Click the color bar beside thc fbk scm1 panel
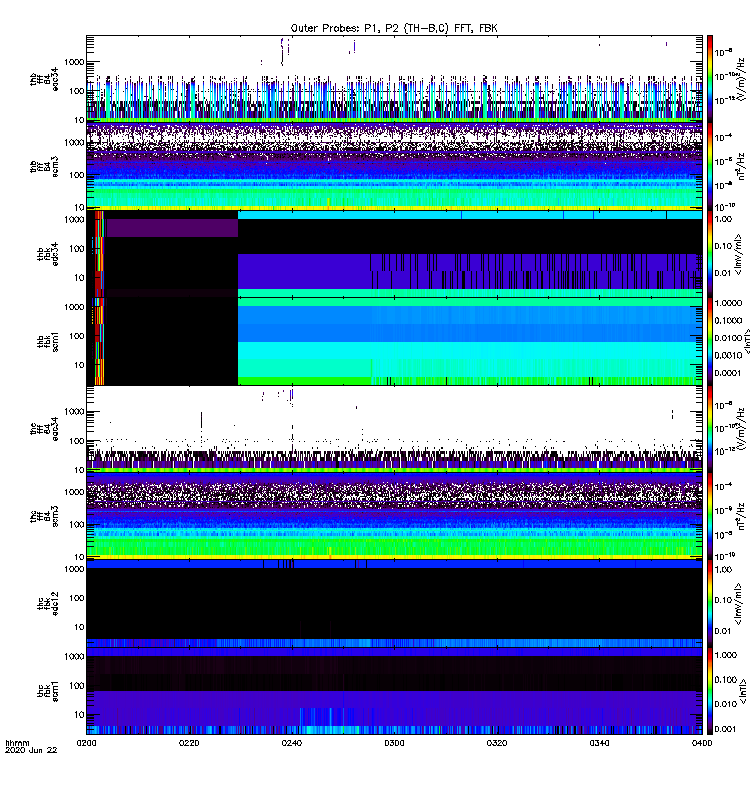Screen dimensions: 750x800 710,691
